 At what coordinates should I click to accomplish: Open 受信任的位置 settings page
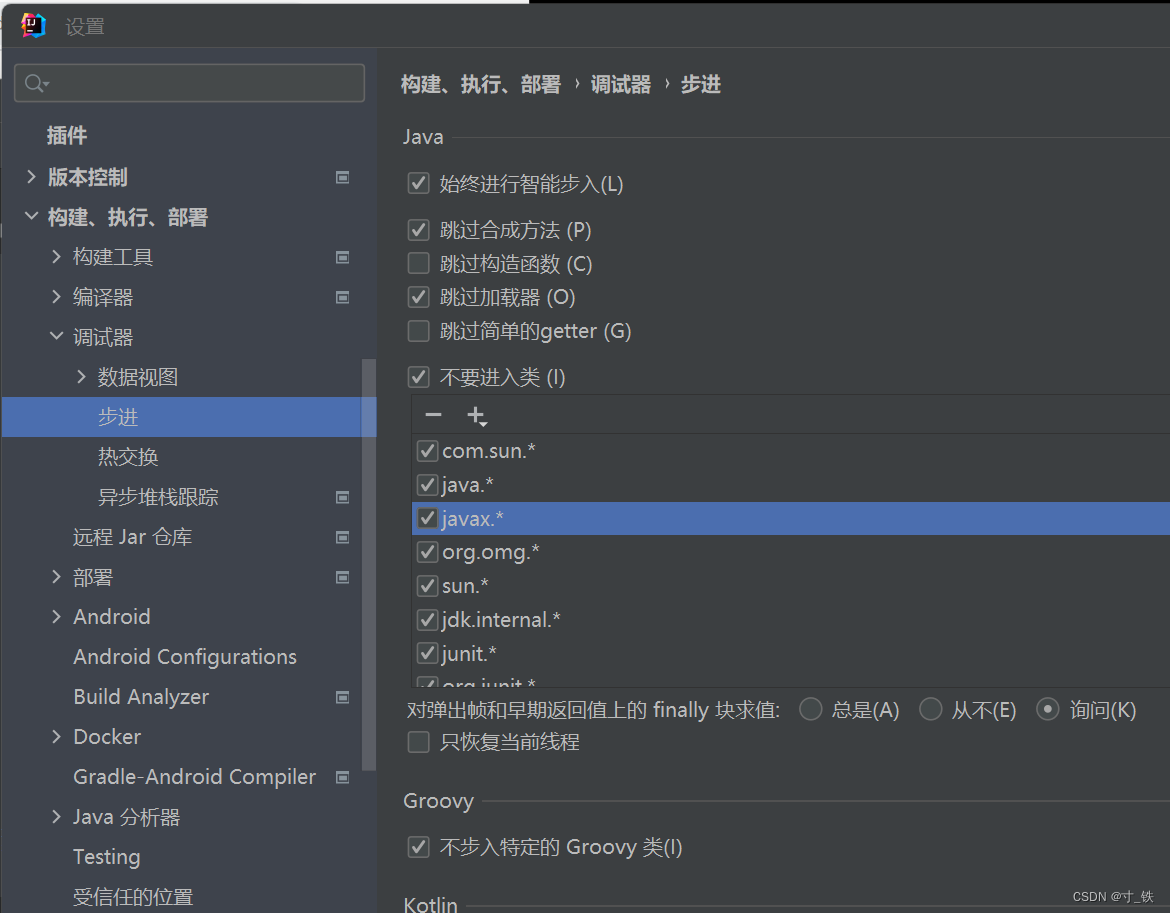[x=133, y=897]
